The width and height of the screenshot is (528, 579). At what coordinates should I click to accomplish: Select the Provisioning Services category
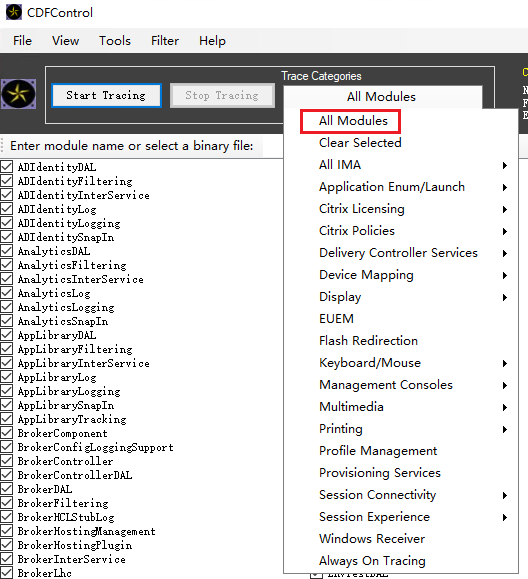click(380, 473)
